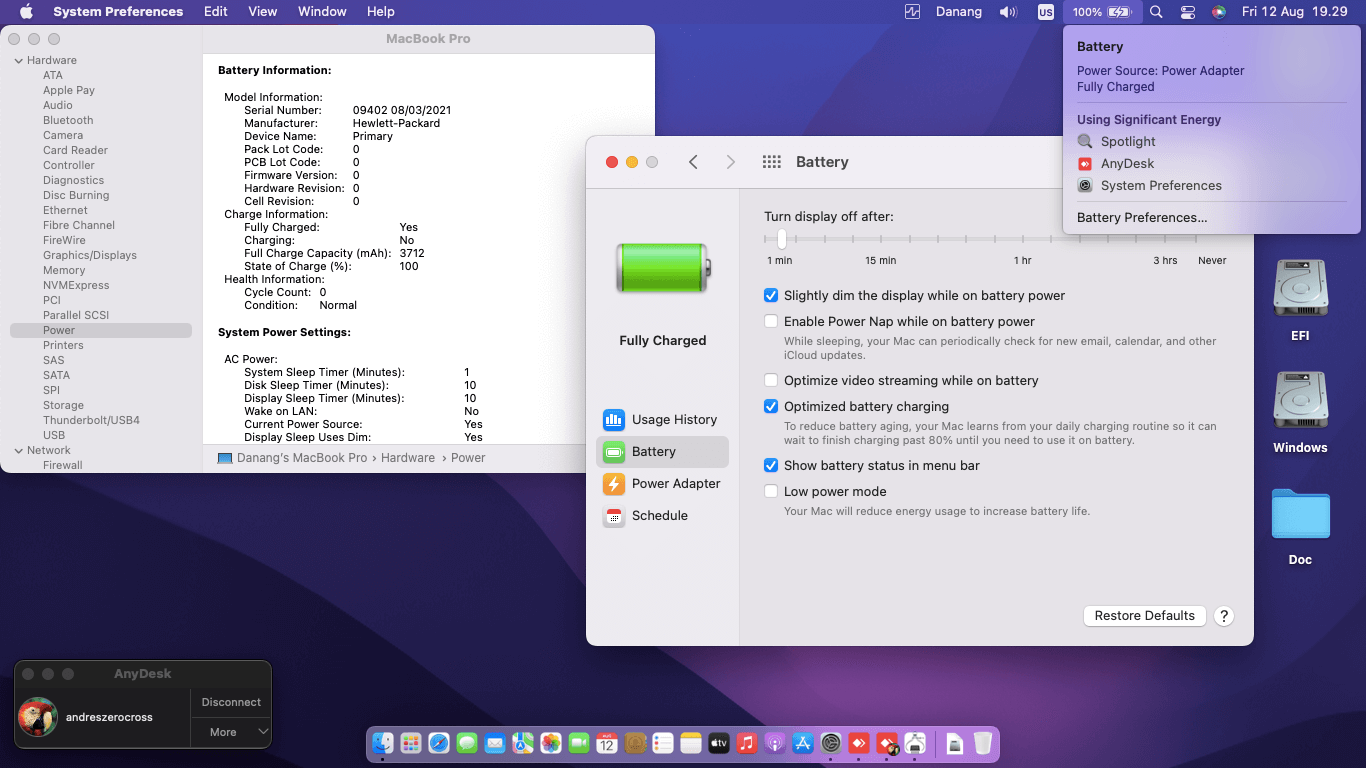The height and width of the screenshot is (768, 1366).
Task: Click the show all preferences grid icon
Action: click(771, 162)
